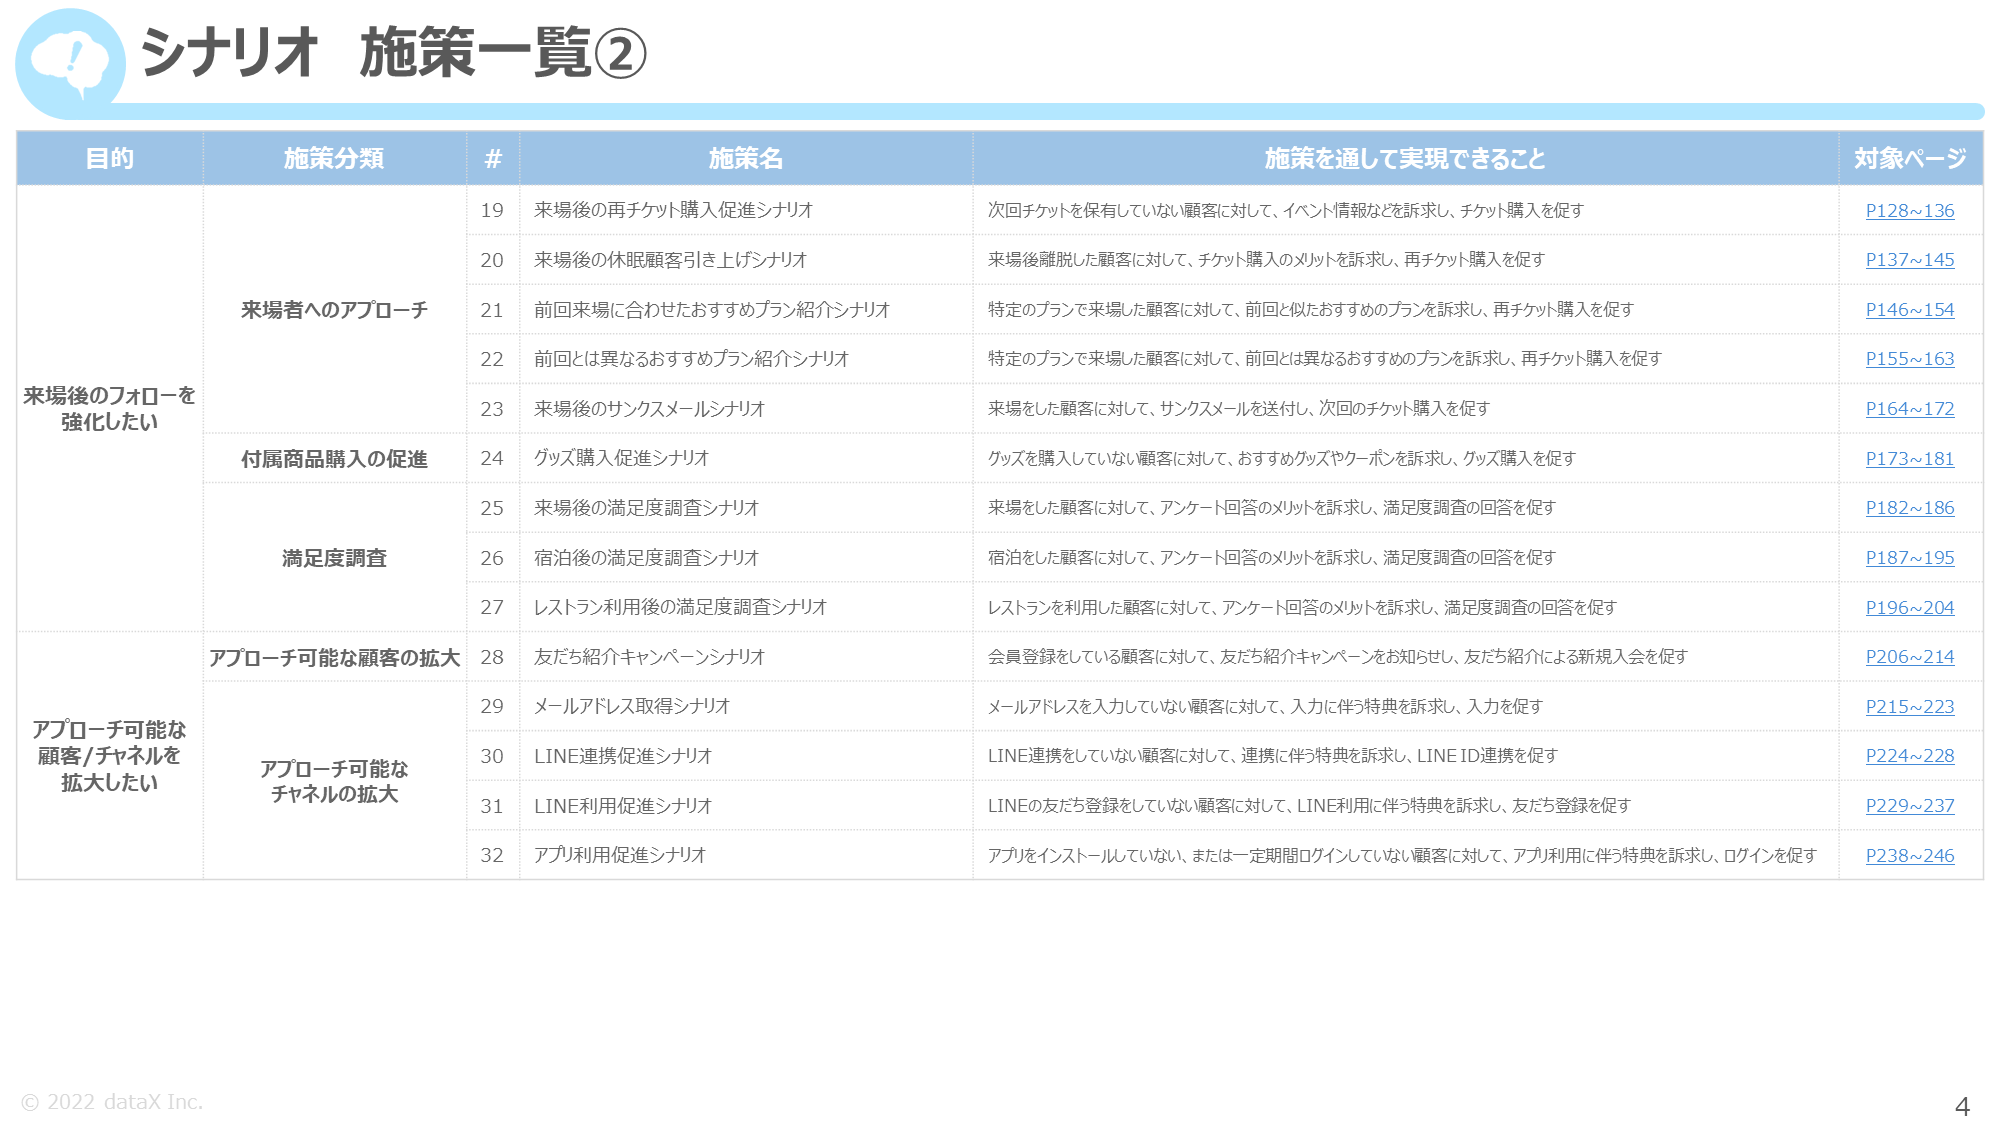Click 付属商品購入の促進 category cell
Screen dimensions: 2000x1125
tap(334, 459)
